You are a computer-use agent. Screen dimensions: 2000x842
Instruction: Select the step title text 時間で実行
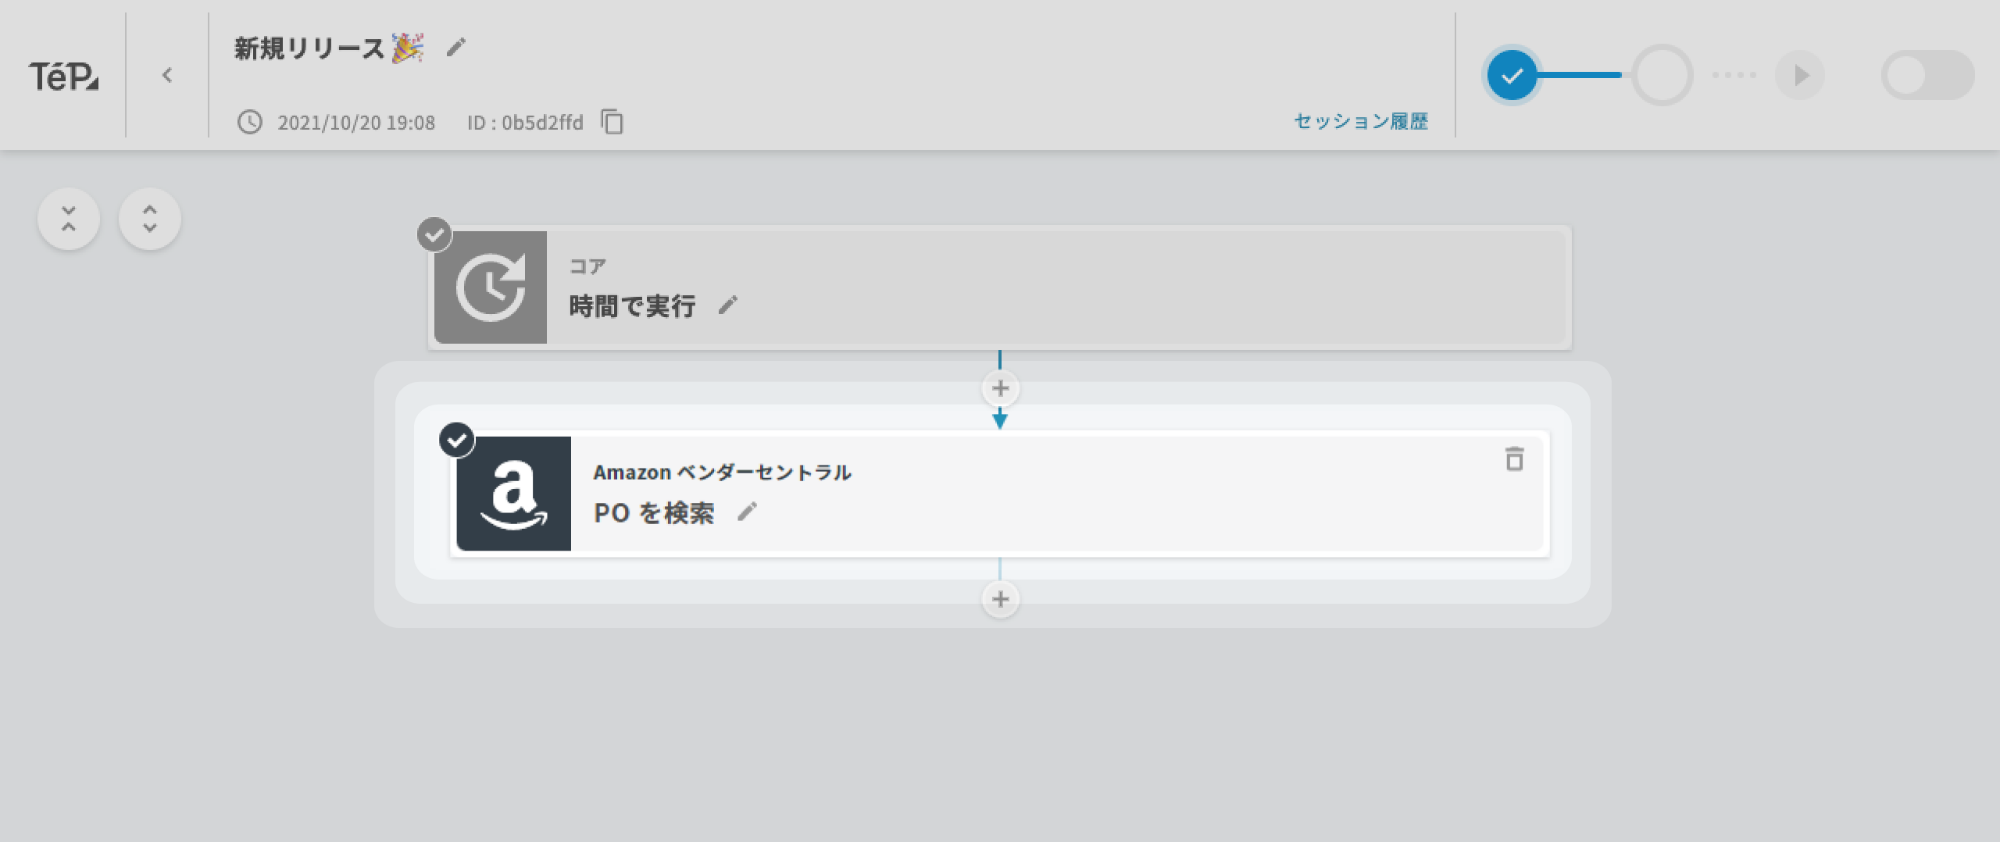632,306
